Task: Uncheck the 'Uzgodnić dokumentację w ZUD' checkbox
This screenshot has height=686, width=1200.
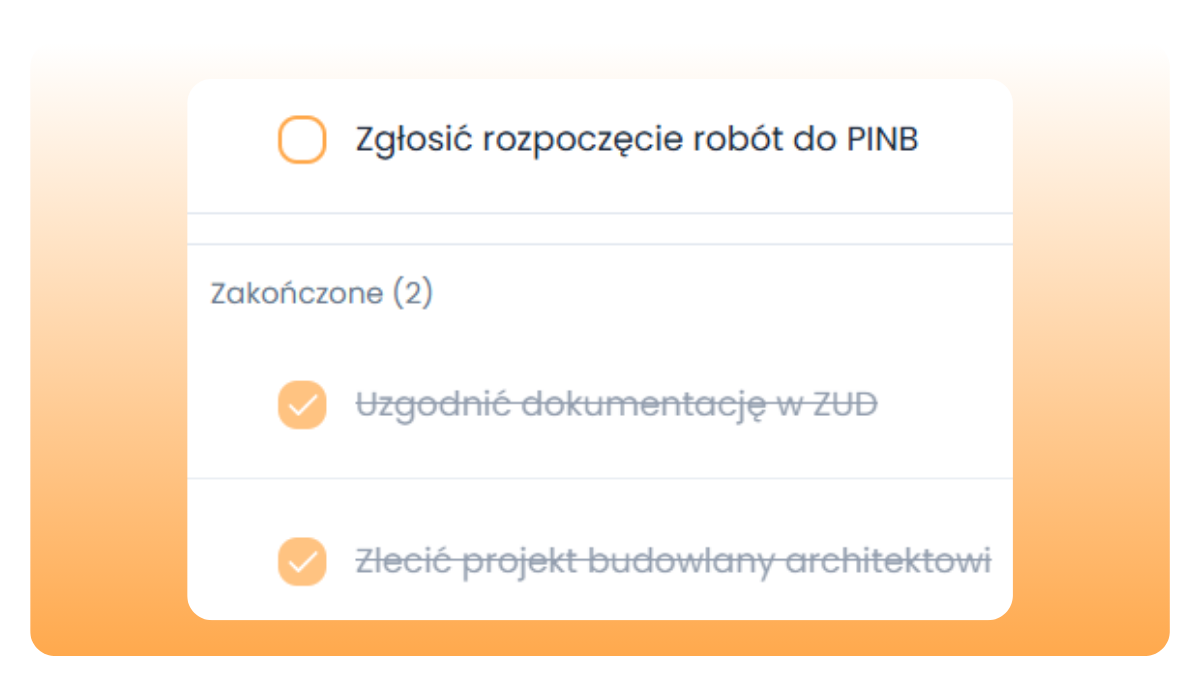Action: [302, 405]
